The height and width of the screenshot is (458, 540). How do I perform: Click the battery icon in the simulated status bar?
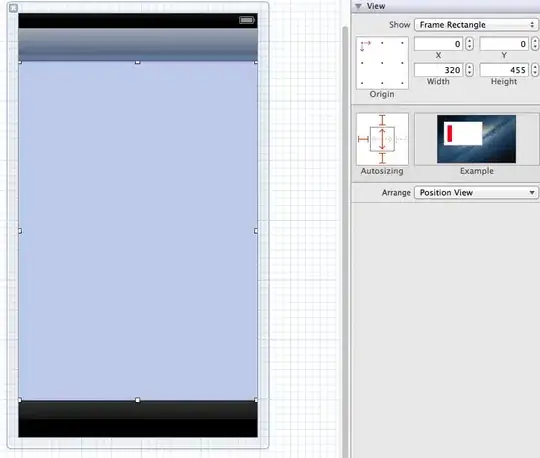point(247,20)
